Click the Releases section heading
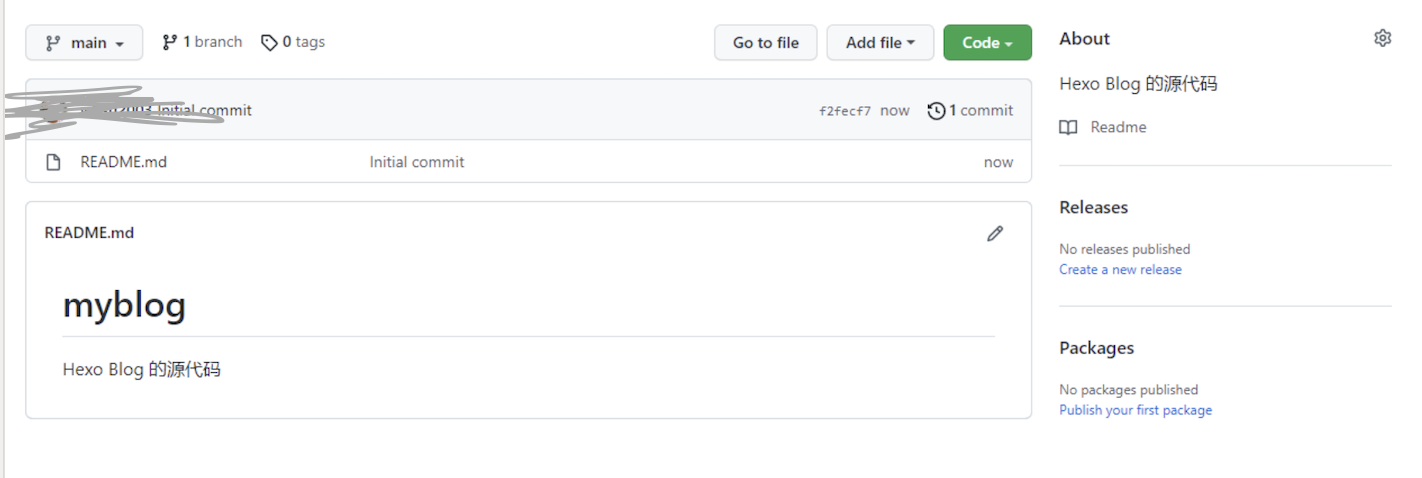 coord(1093,207)
